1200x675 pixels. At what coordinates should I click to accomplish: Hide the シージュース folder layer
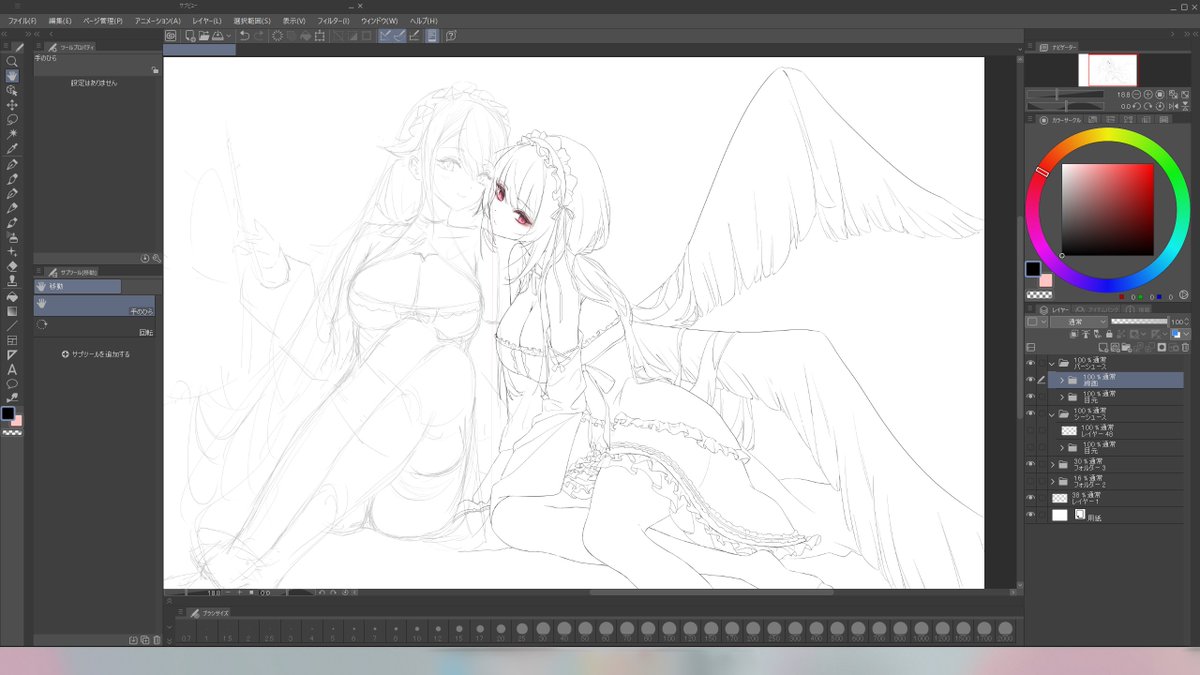pyautogui.click(x=1031, y=413)
